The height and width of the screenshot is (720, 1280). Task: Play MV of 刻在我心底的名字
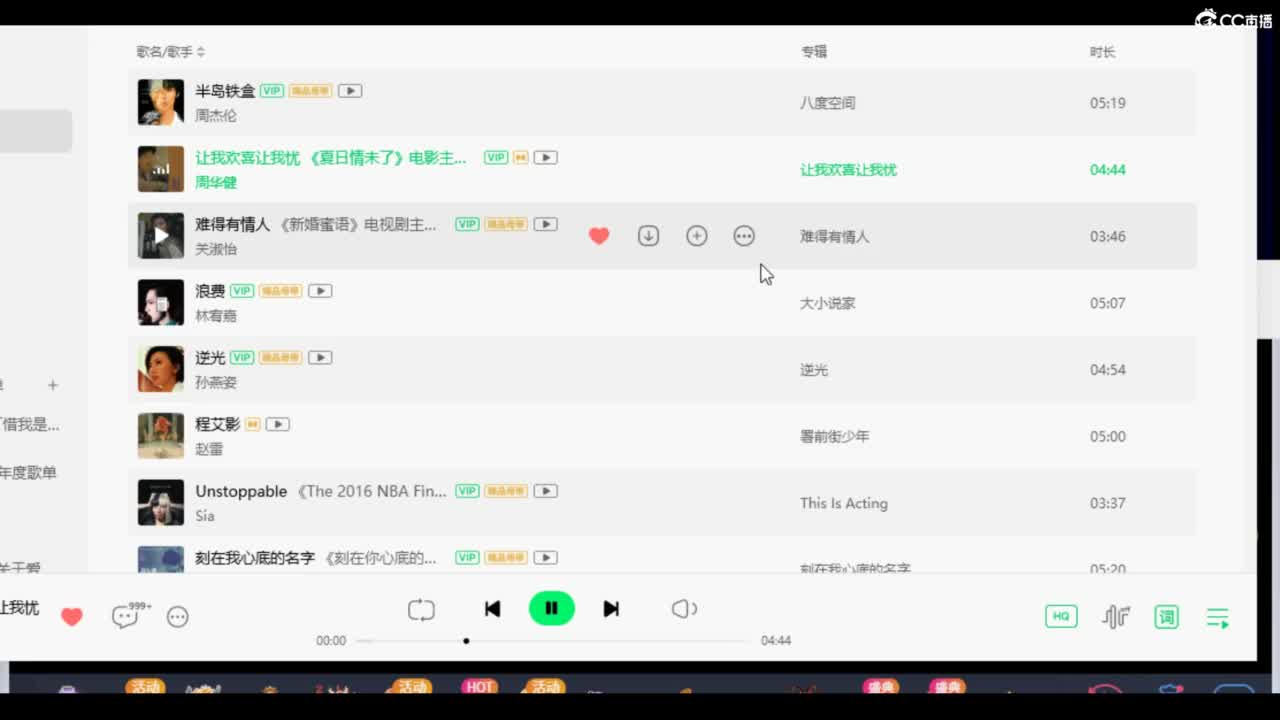tap(545, 558)
